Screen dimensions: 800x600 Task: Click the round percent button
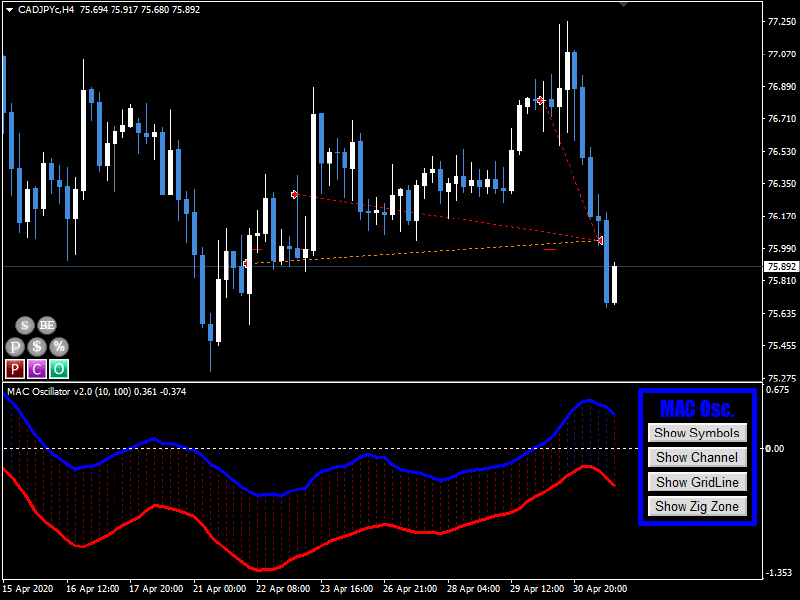point(59,347)
